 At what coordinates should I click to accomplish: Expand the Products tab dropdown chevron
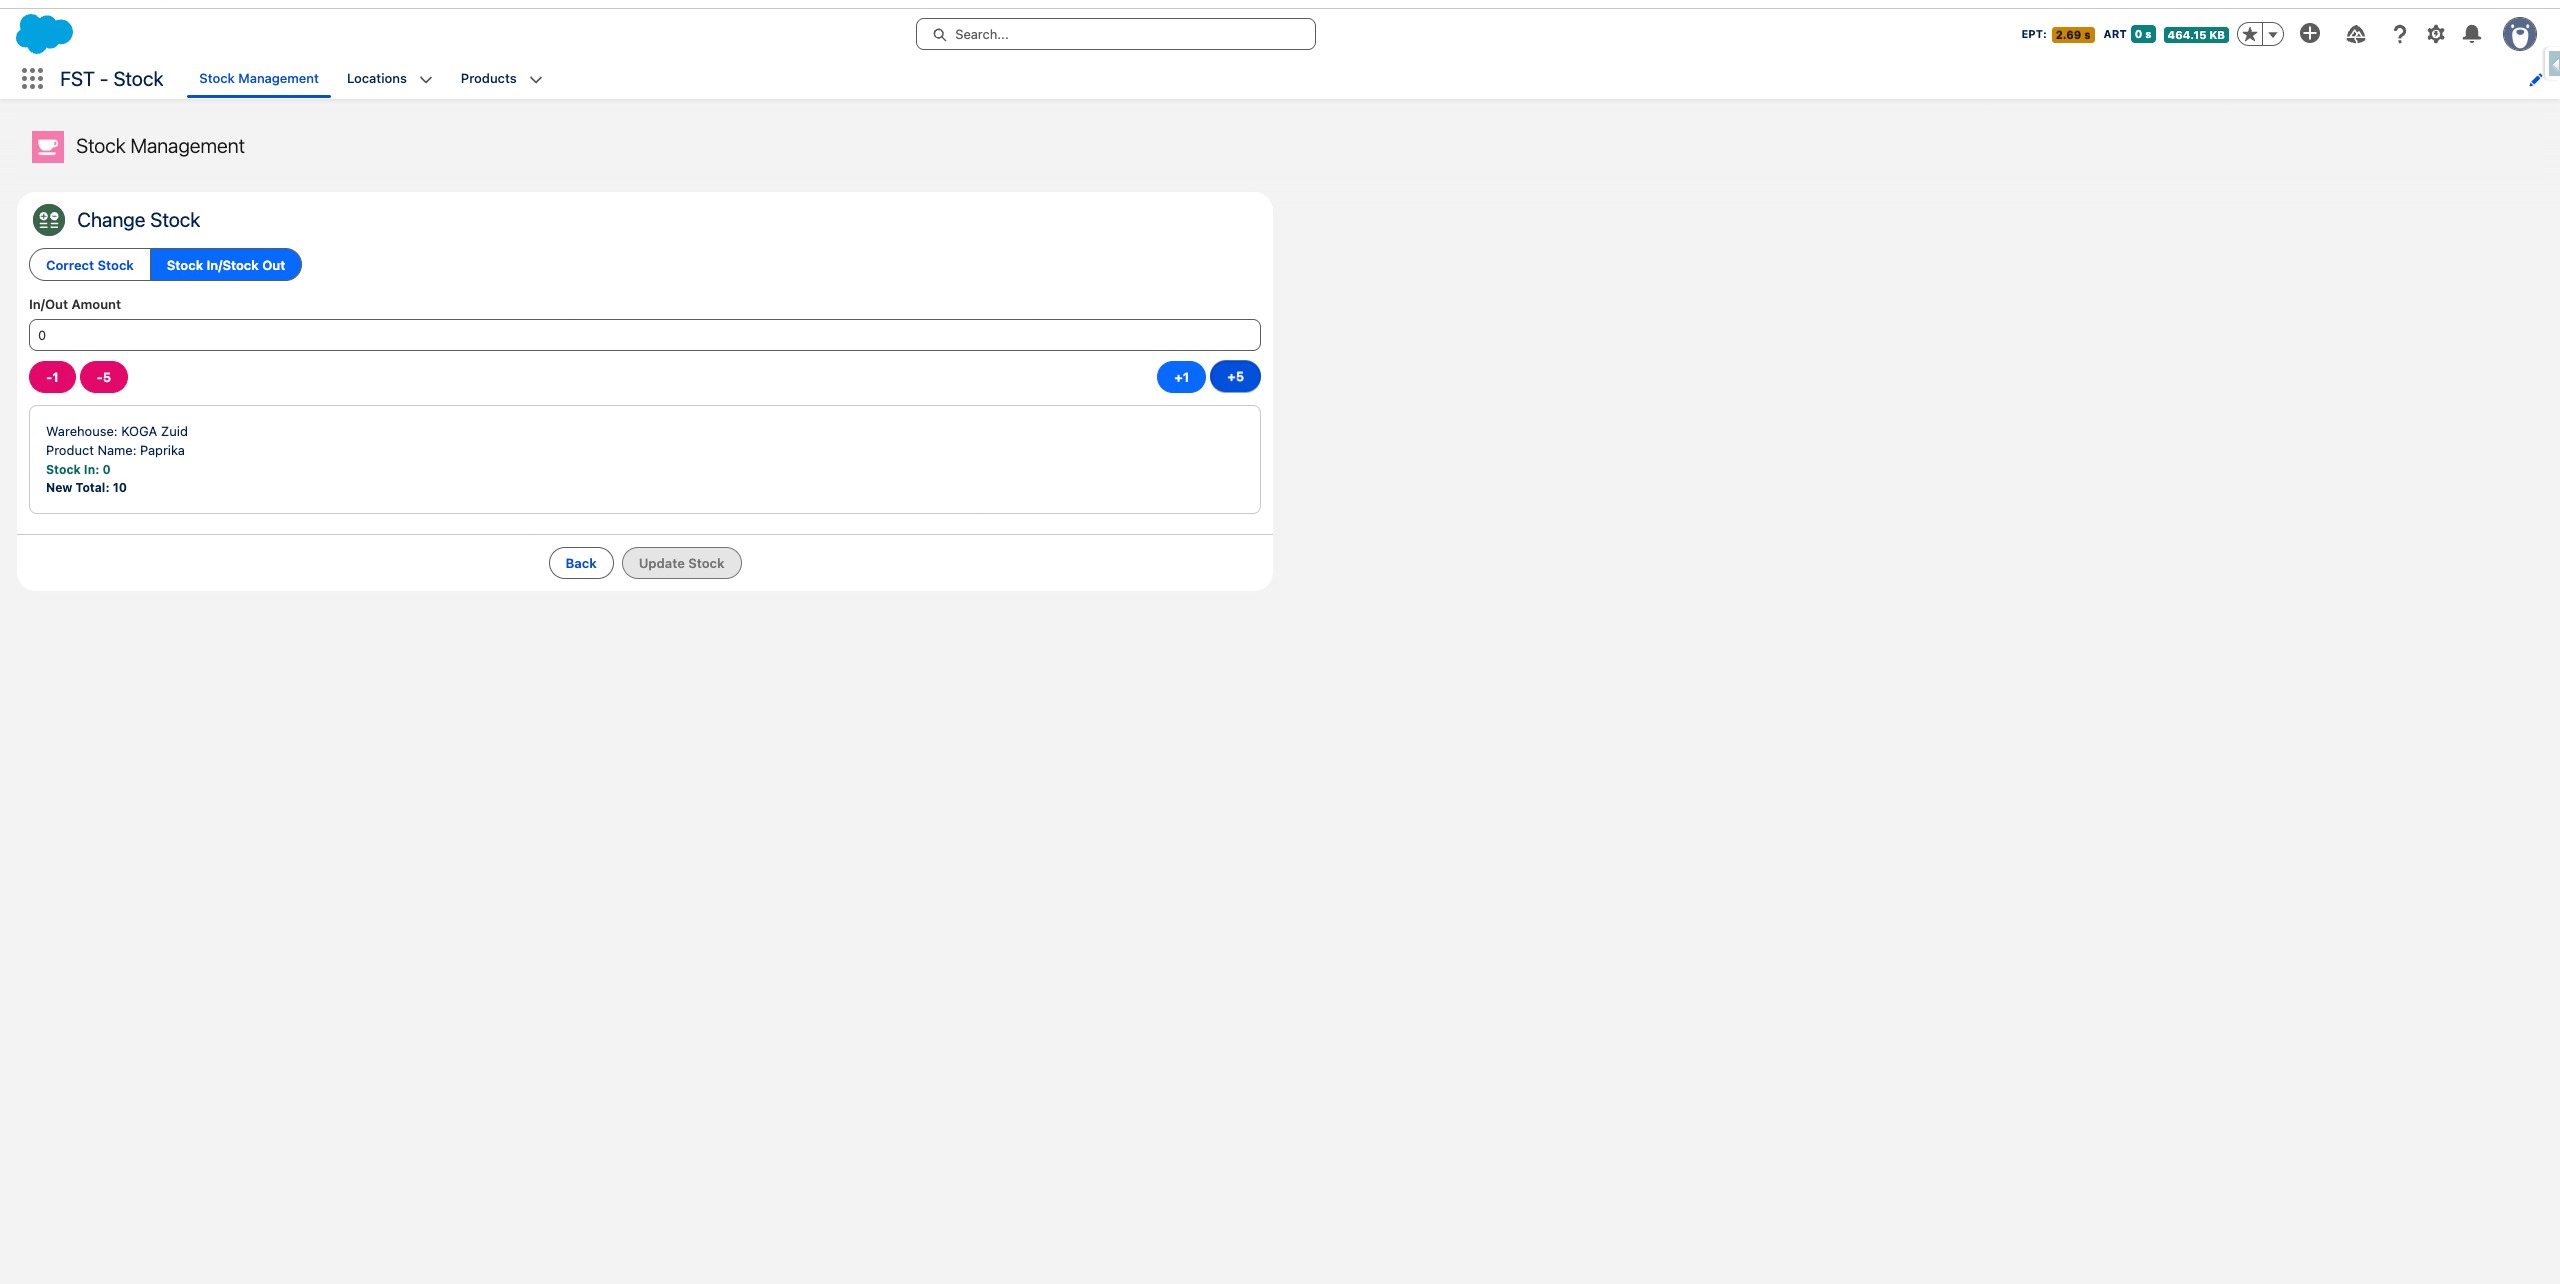536,79
